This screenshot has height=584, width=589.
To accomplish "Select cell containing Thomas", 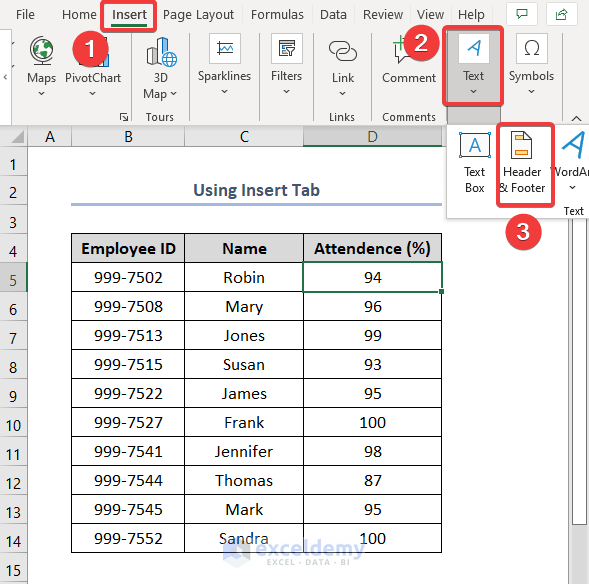I will [x=244, y=480].
